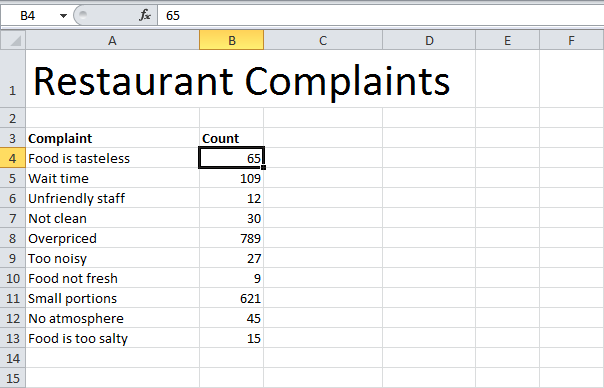Select row 12 header
Image resolution: width=604 pixels, height=388 pixels.
pyautogui.click(x=13, y=318)
